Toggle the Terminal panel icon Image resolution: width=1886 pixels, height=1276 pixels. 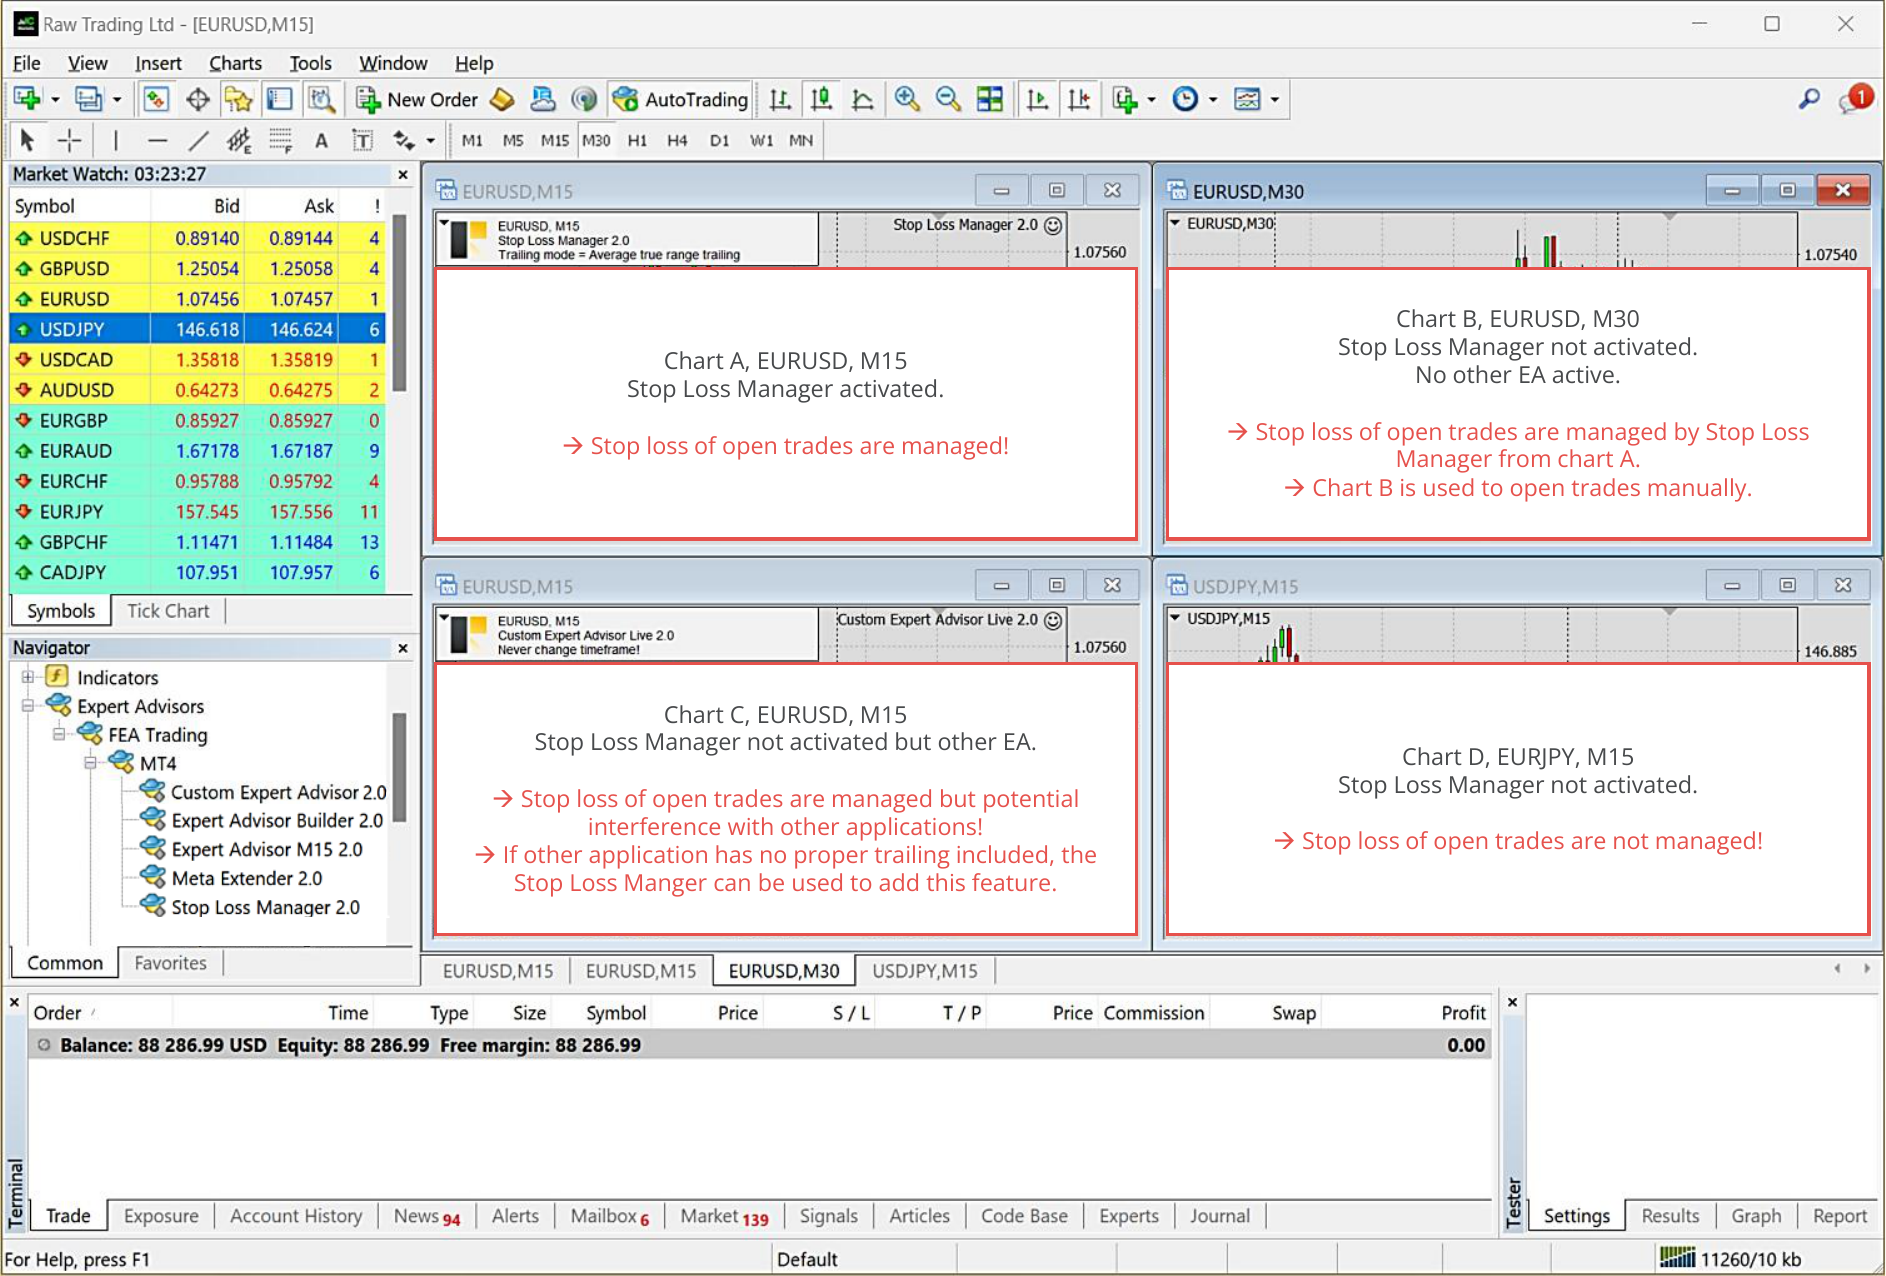tap(279, 99)
